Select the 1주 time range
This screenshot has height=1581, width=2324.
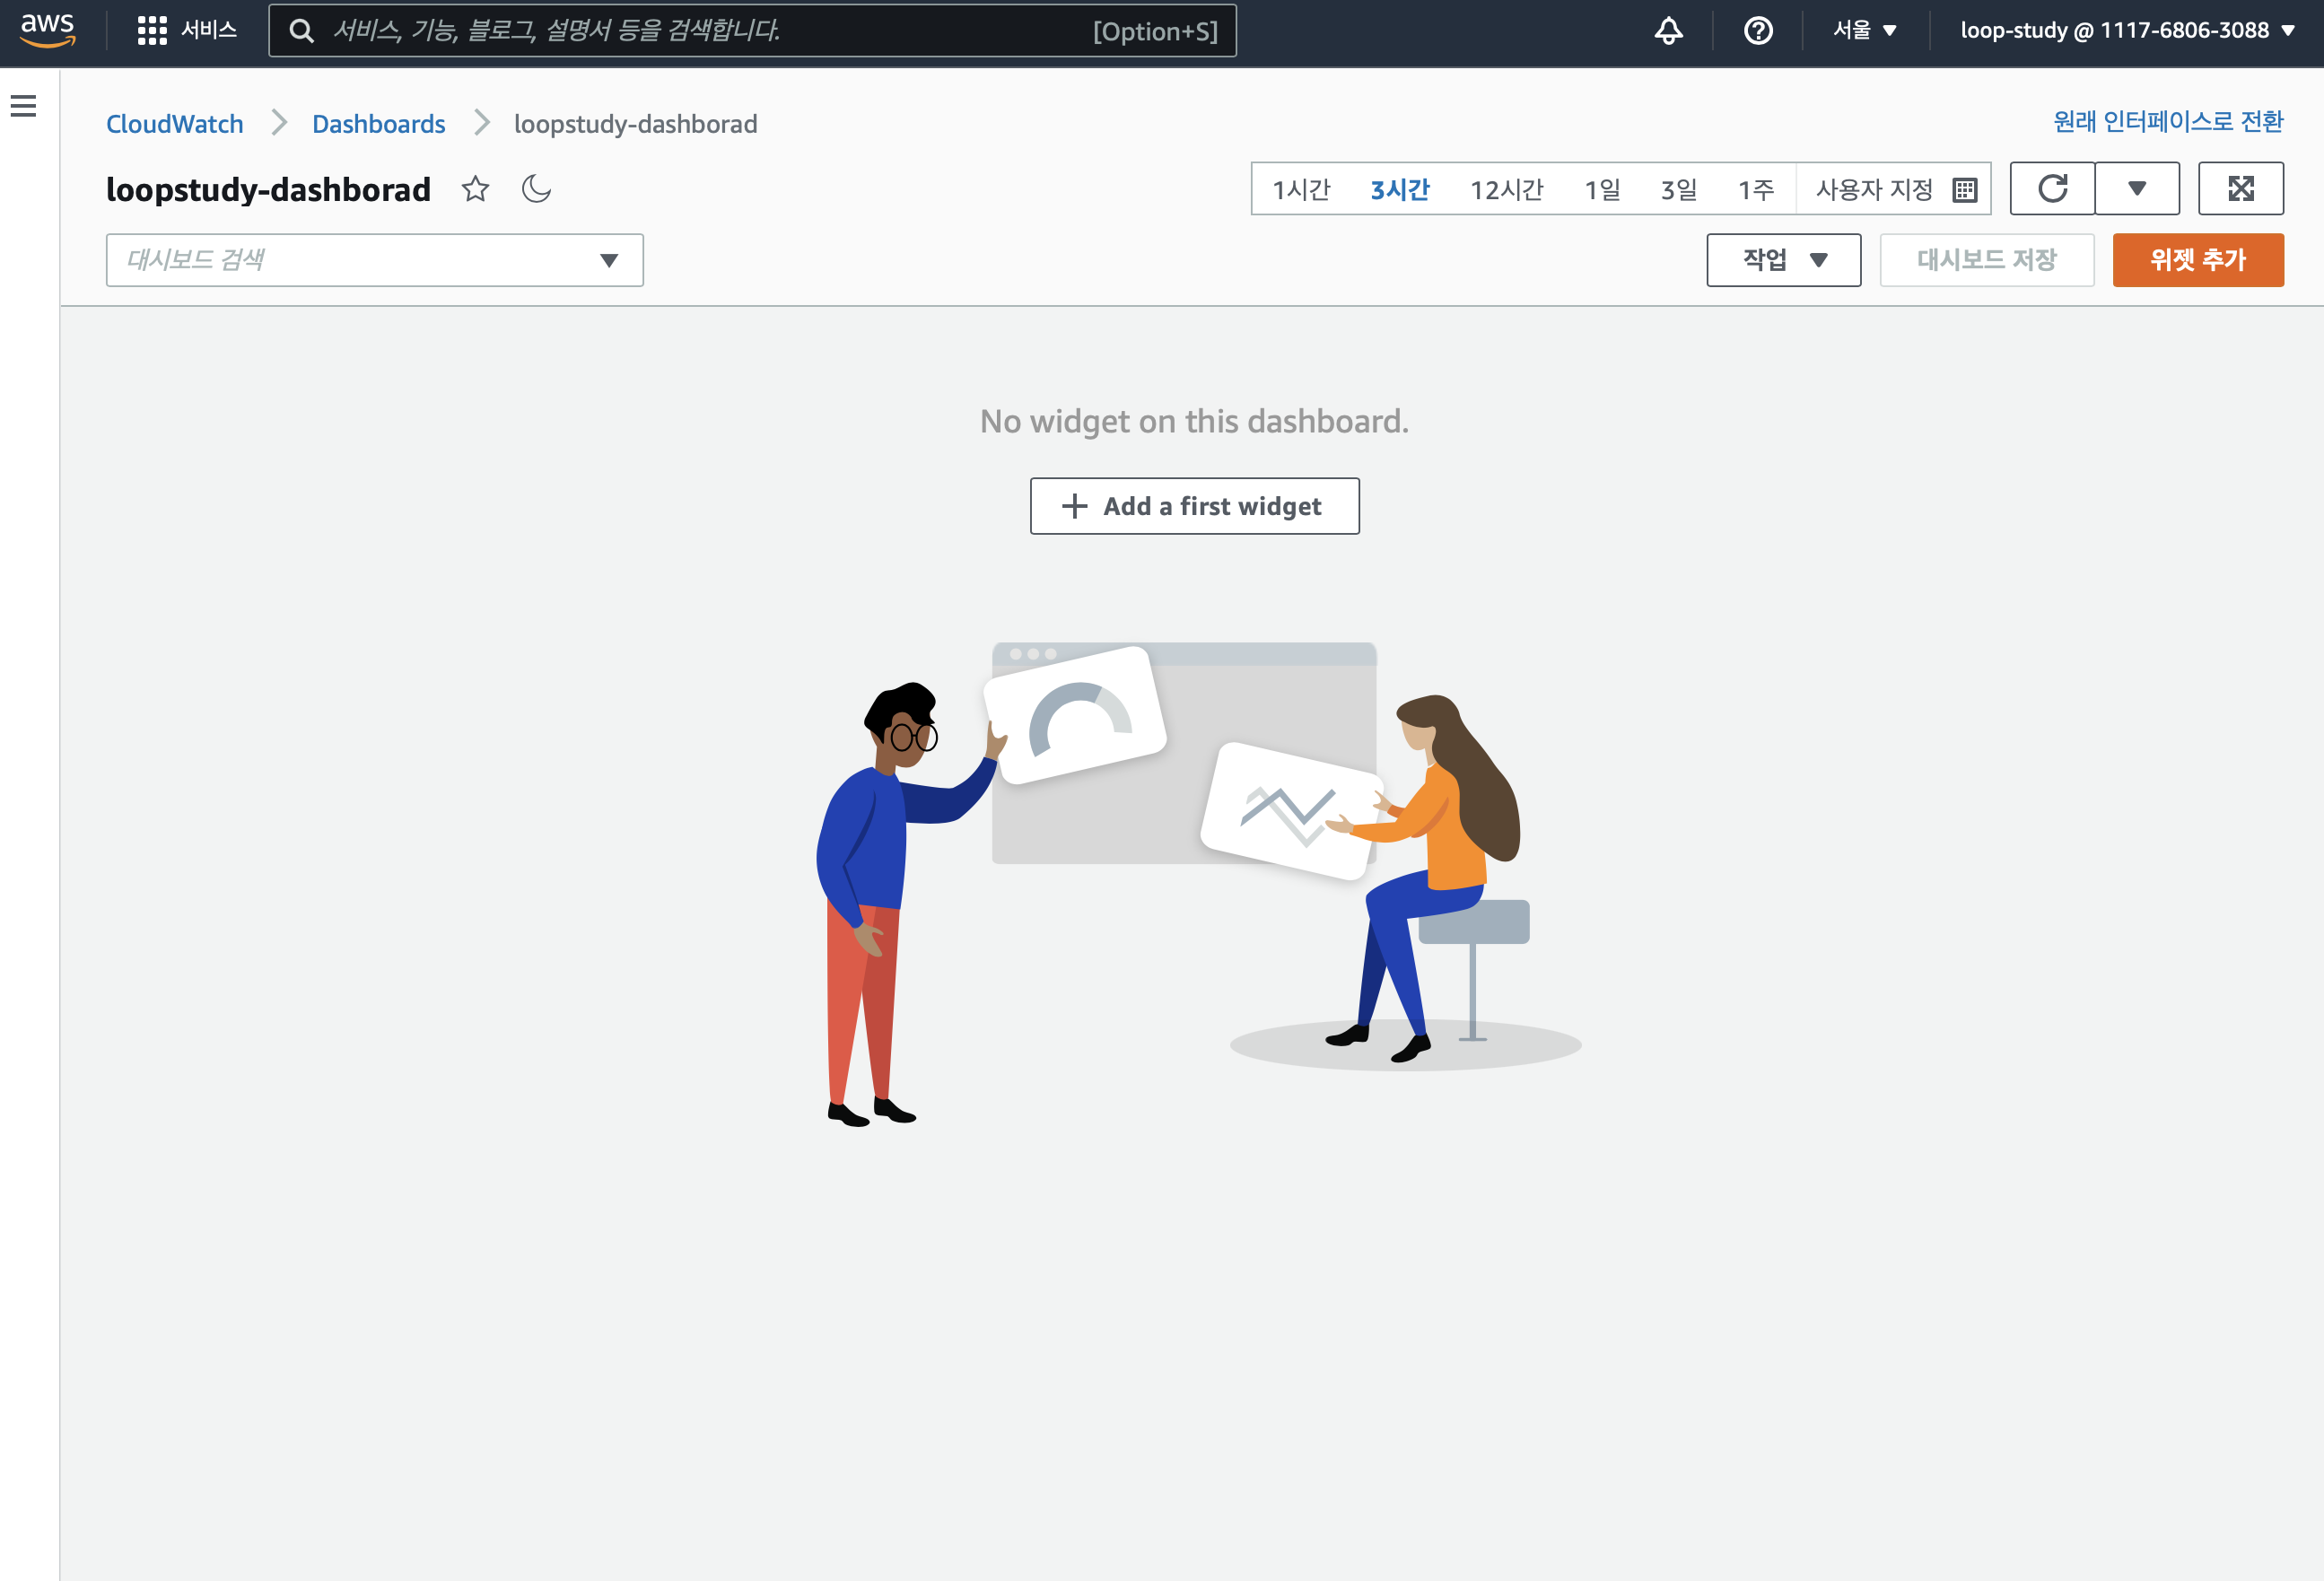tap(1755, 190)
